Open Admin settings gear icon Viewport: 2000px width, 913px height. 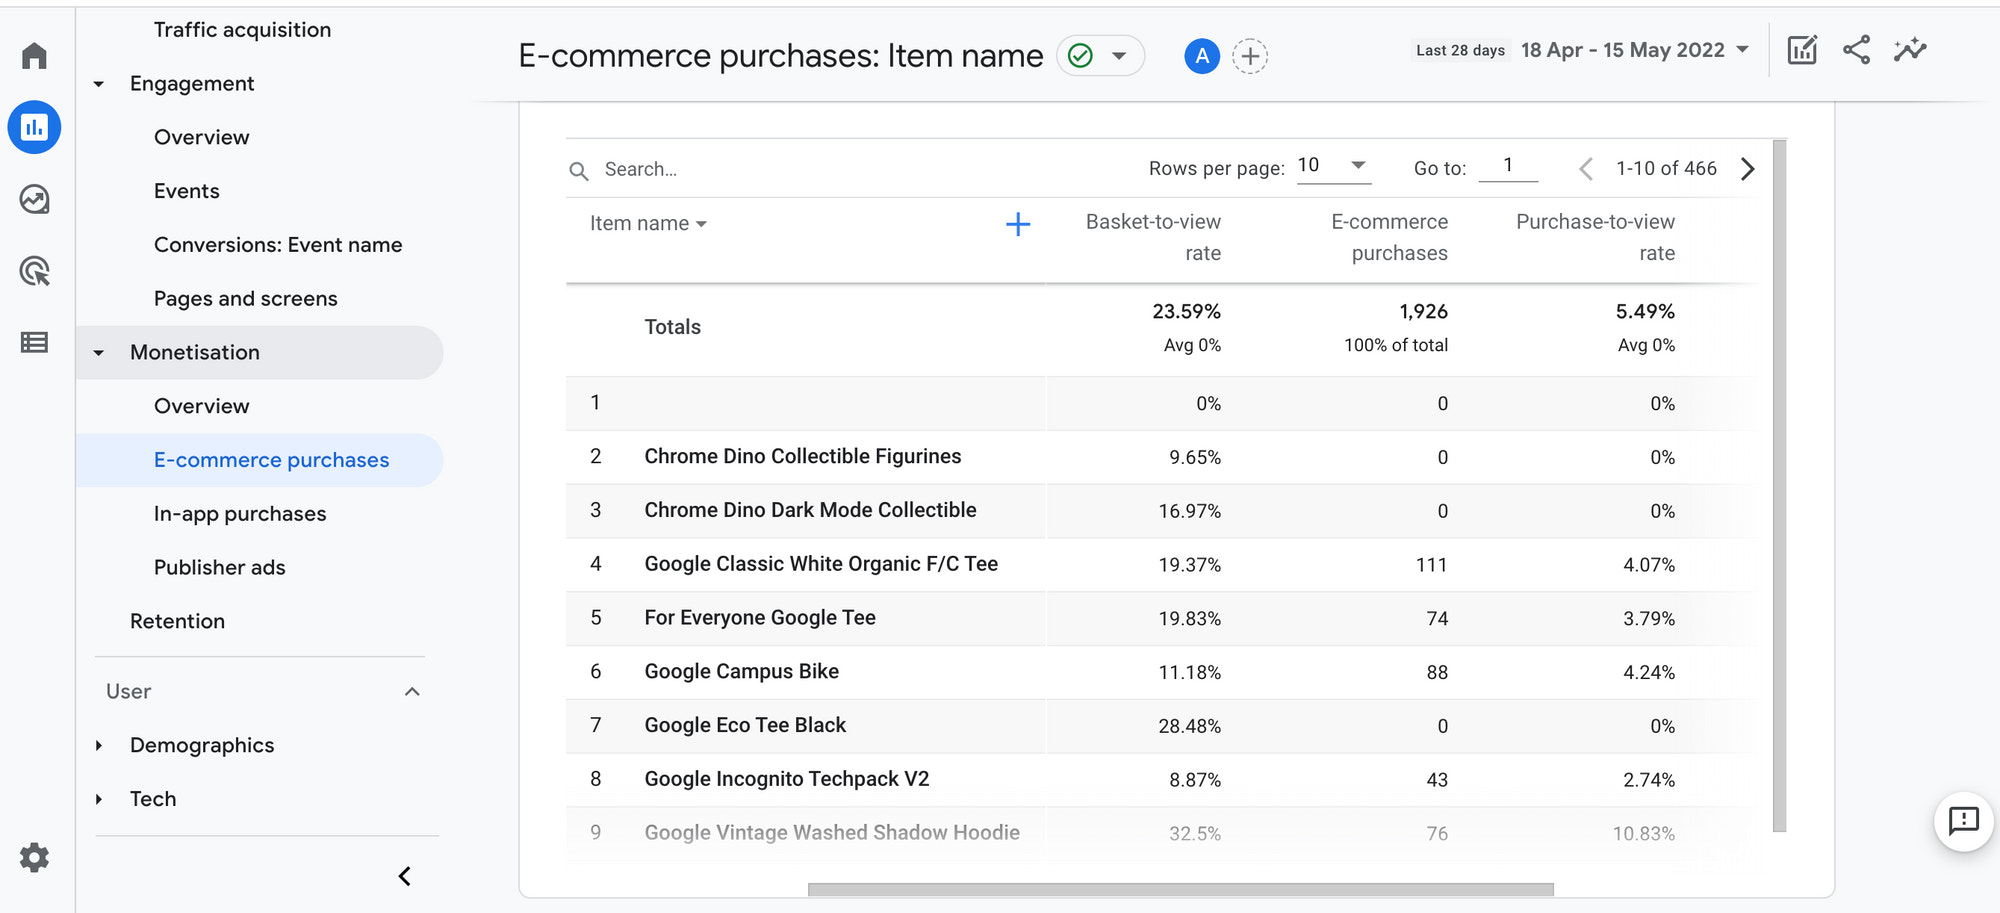click(34, 857)
